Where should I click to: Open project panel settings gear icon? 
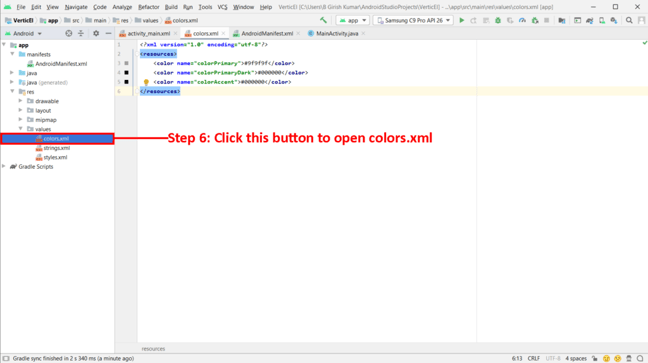pyautogui.click(x=96, y=33)
